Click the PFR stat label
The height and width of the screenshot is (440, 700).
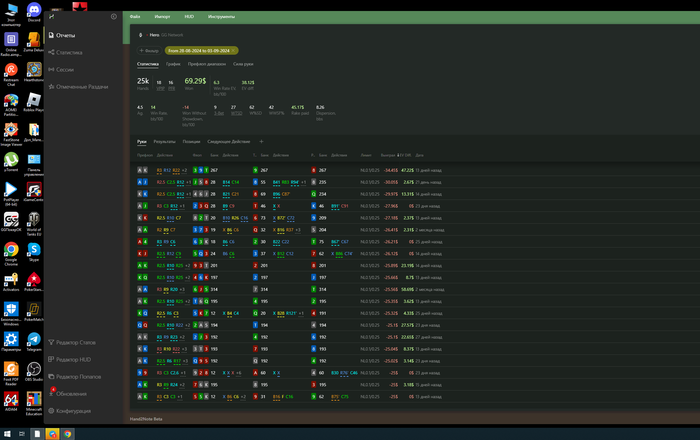point(171,88)
